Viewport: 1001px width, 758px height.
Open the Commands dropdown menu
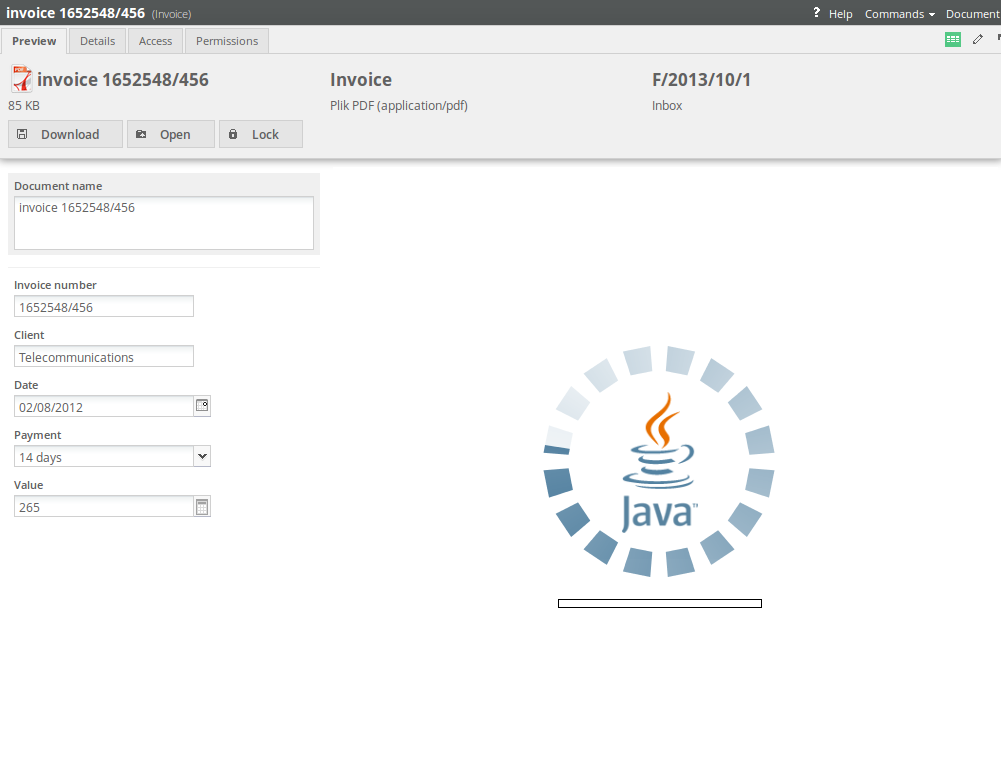(x=899, y=14)
